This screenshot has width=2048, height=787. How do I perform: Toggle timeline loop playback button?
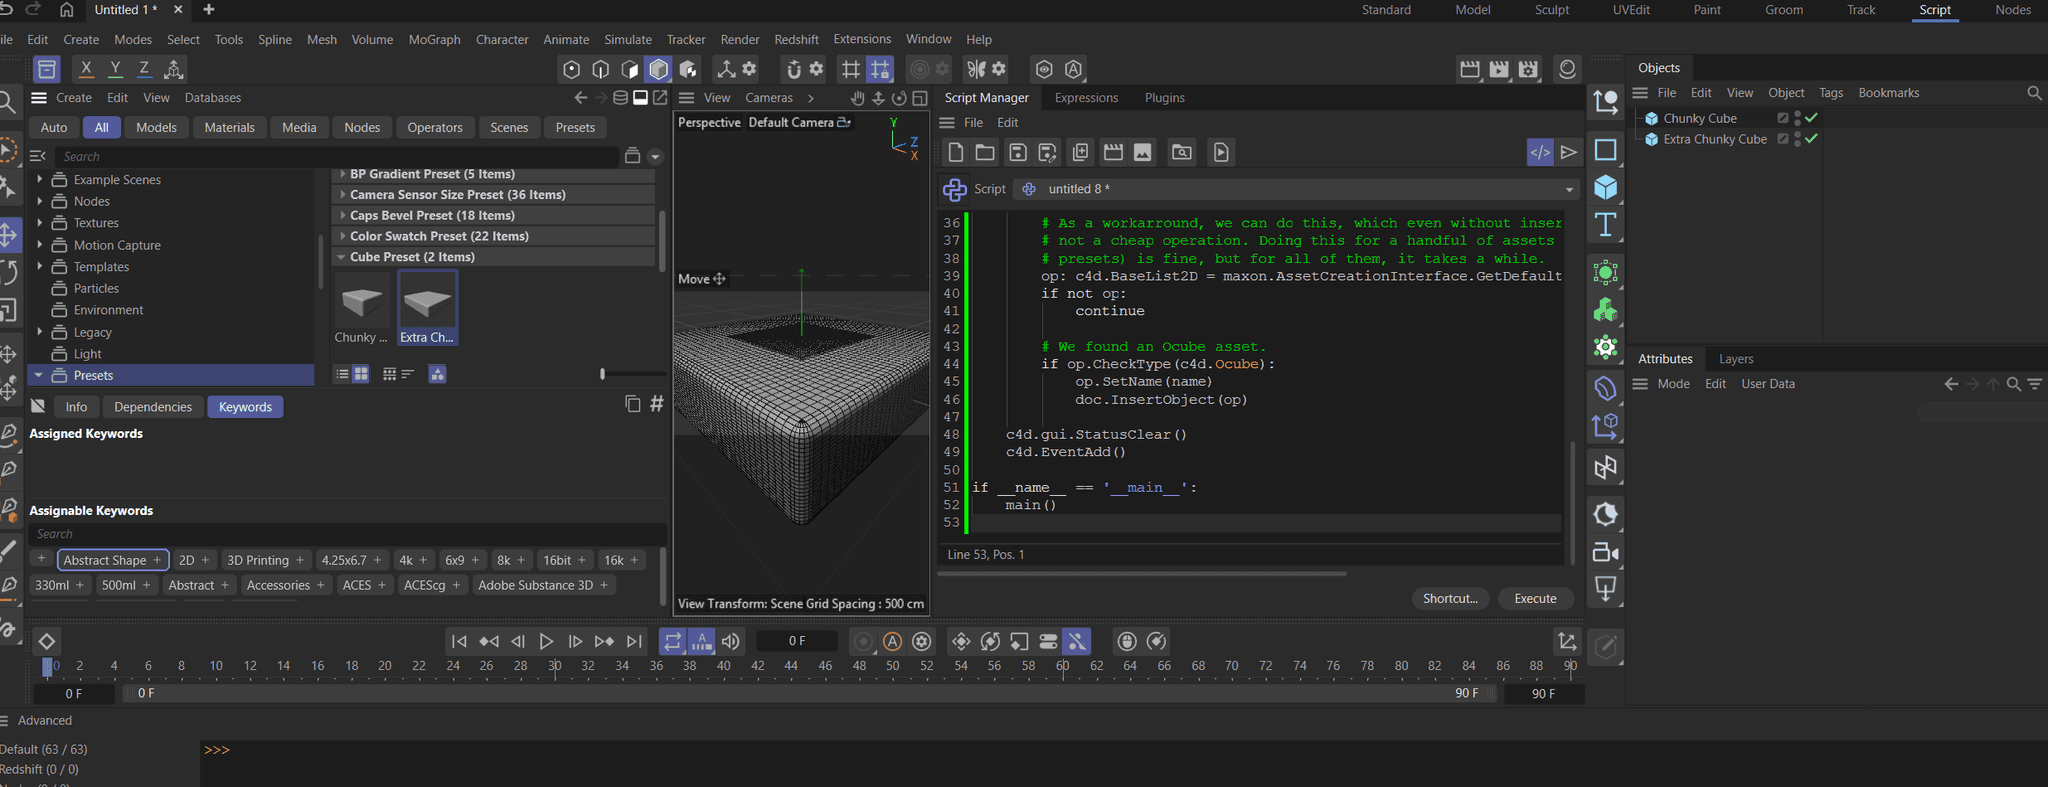point(672,641)
